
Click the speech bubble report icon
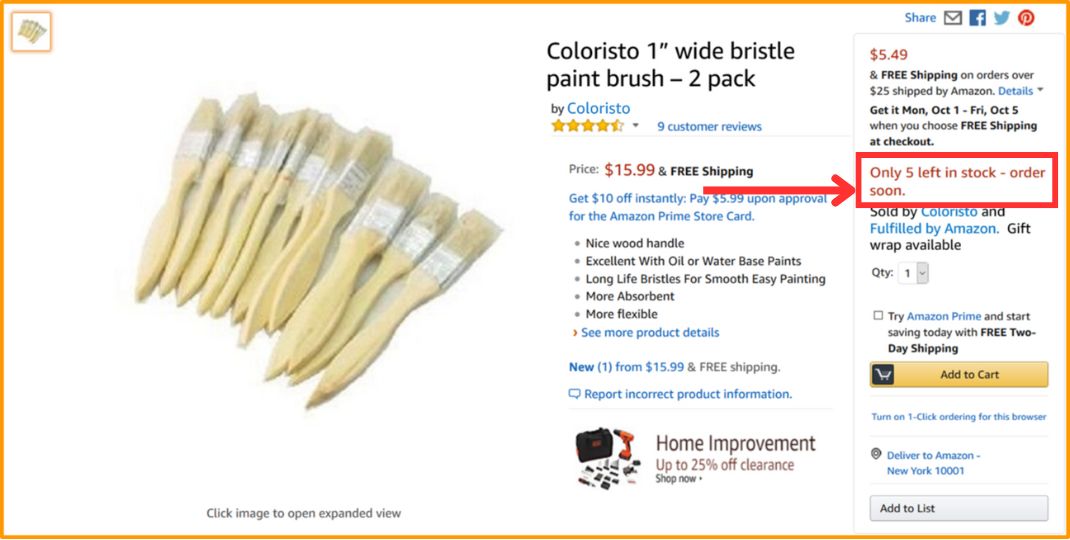575,394
